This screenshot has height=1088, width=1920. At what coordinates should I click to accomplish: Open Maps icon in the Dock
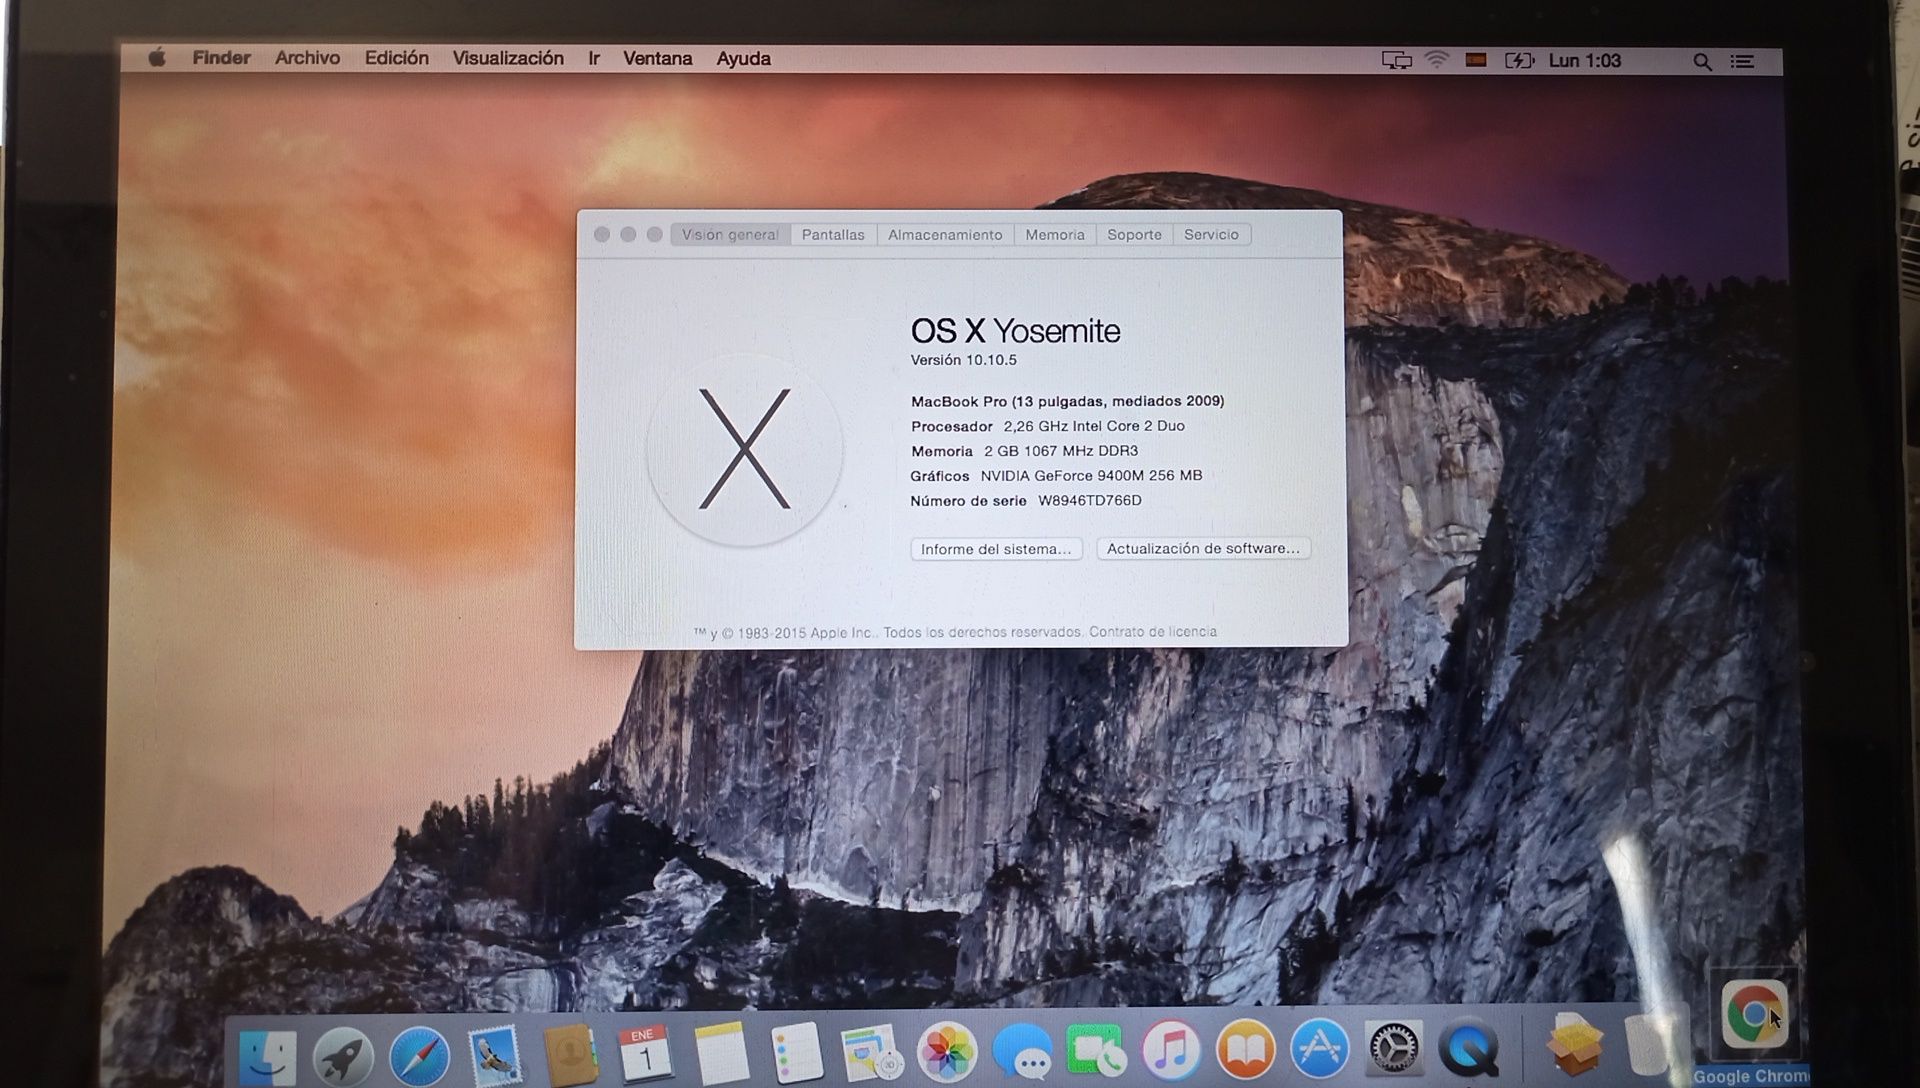(871, 1053)
